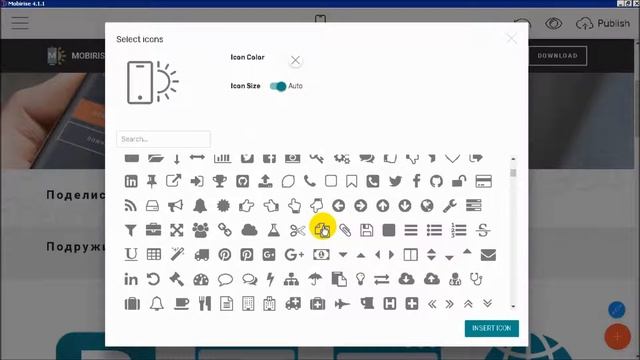640x360 pixels.
Task: Select the credit card icon
Action: 484,181
